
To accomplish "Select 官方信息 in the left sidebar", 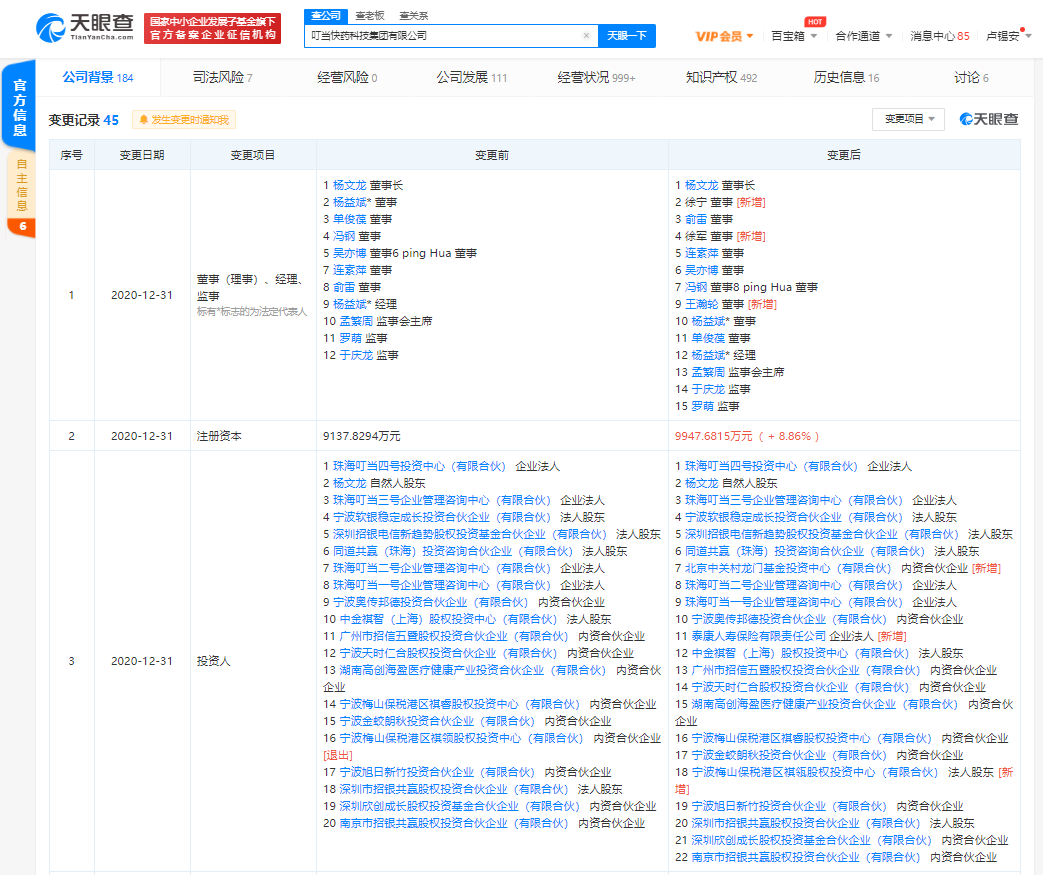I will coord(19,106).
